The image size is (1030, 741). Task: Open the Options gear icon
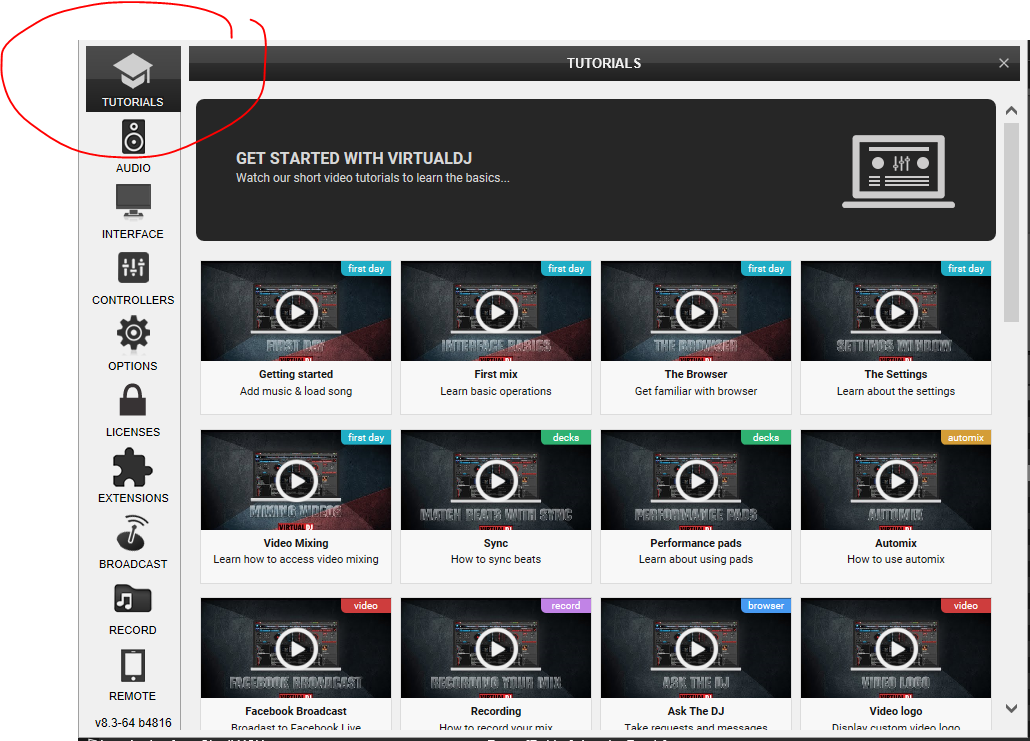pos(133,333)
